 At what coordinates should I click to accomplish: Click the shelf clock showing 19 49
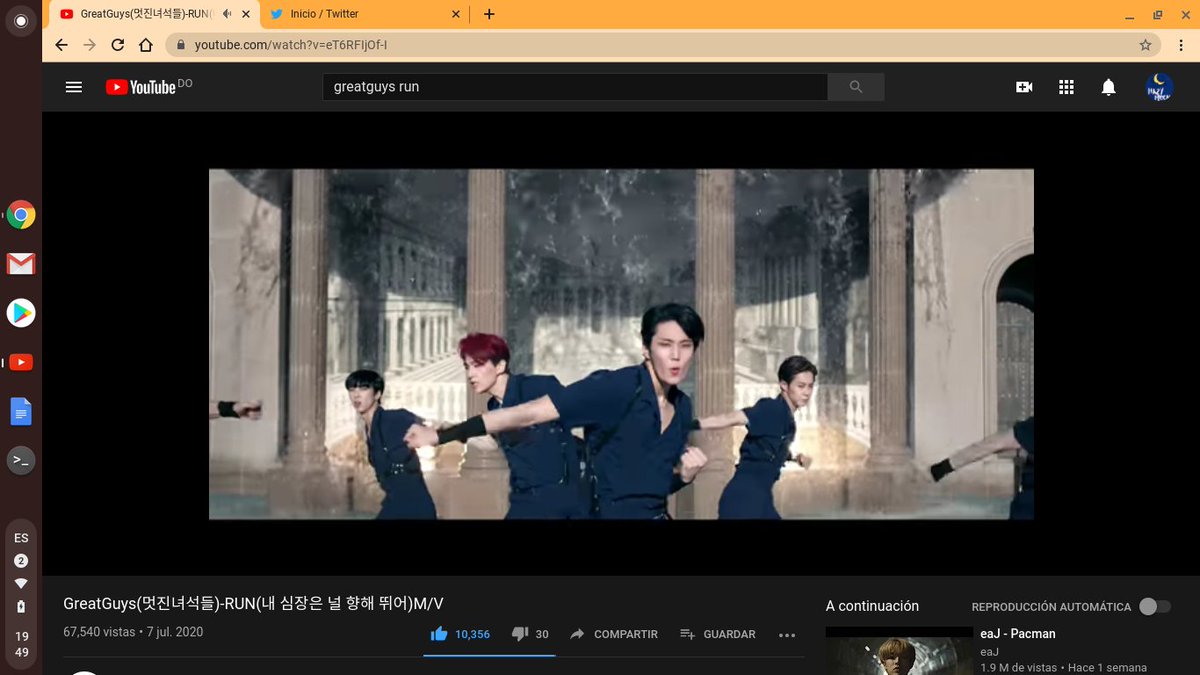point(21,644)
